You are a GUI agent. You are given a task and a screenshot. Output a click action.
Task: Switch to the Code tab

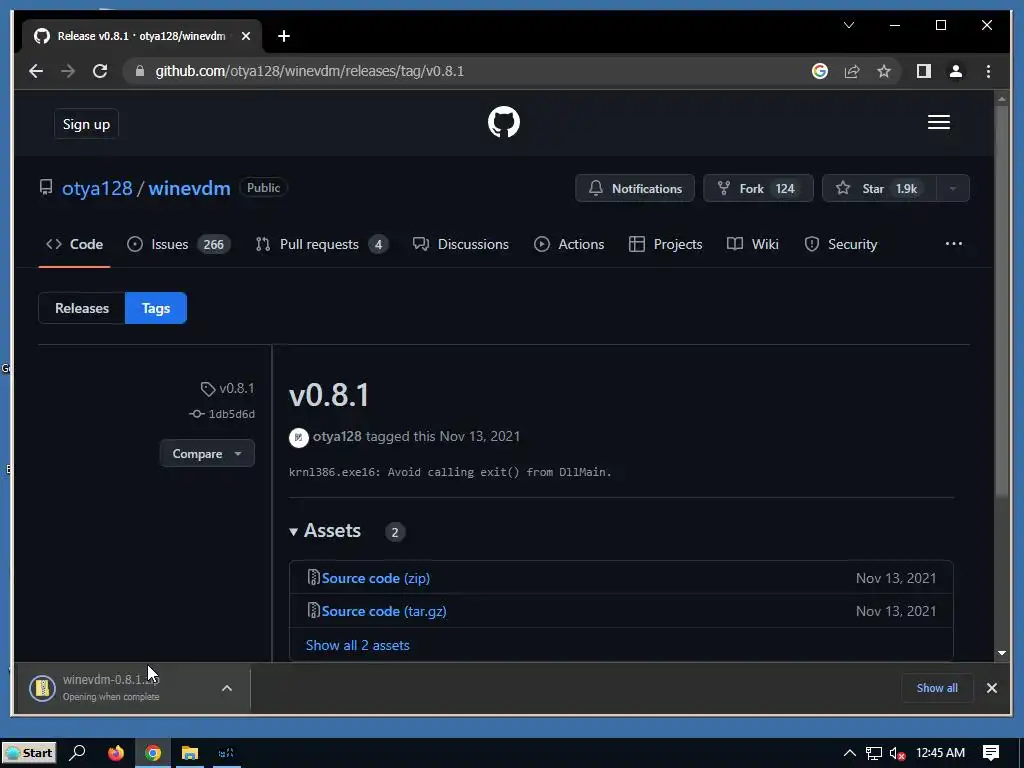point(74,244)
